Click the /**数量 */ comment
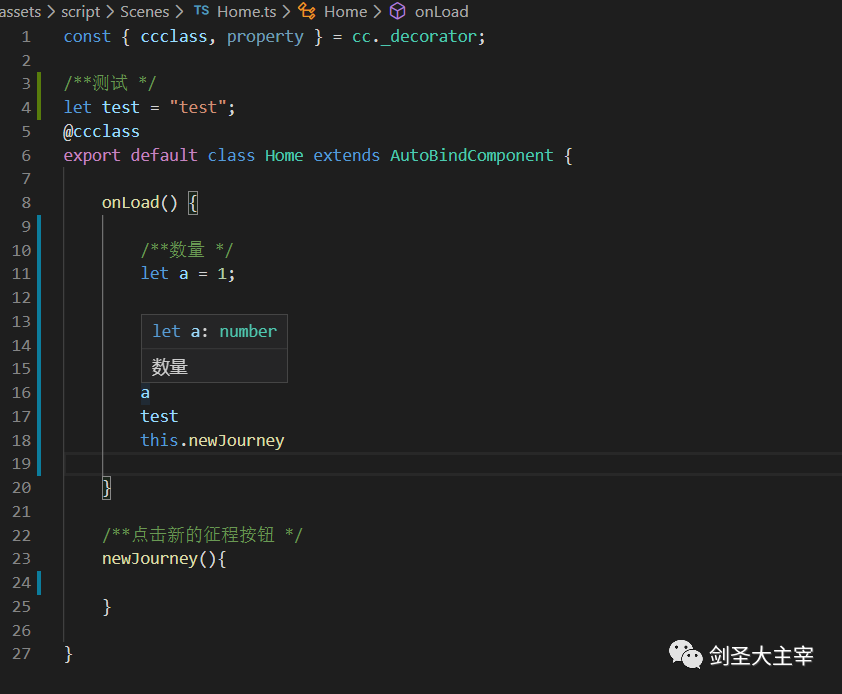Screen dimensions: 842x694 [187, 250]
